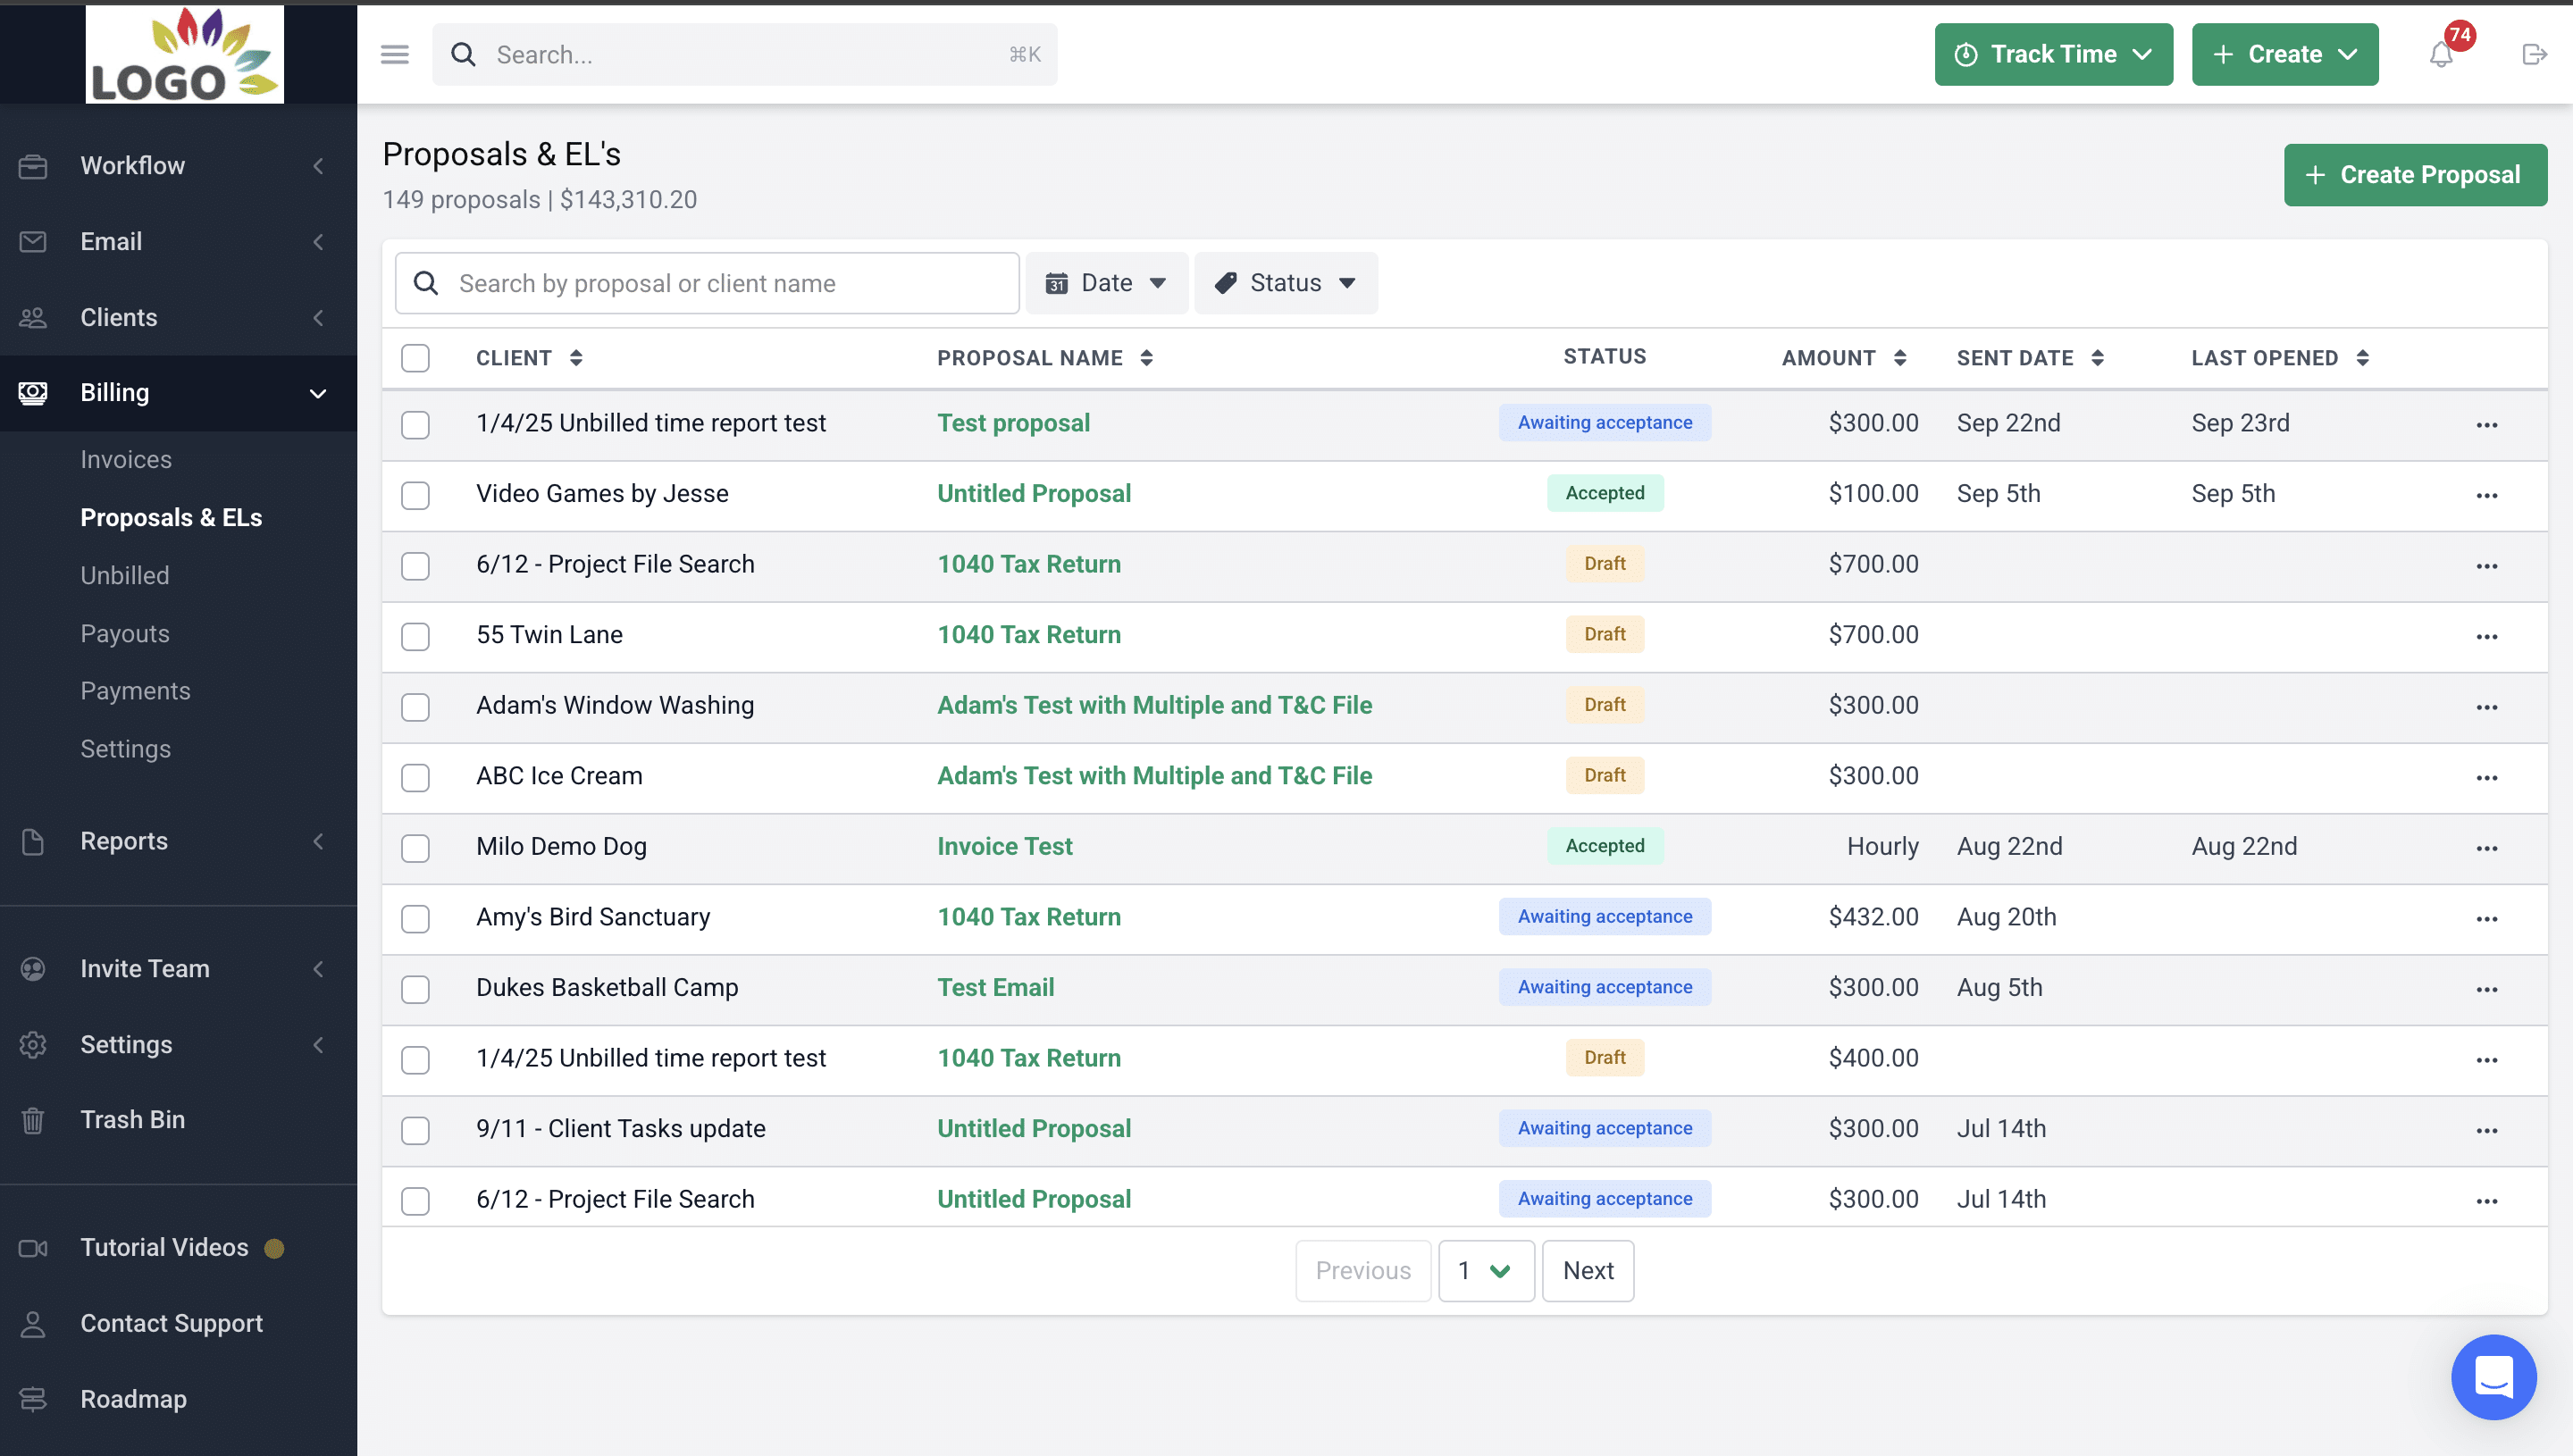Sort by the Amount column arrows
The image size is (2573, 1456).
[x=1899, y=358]
